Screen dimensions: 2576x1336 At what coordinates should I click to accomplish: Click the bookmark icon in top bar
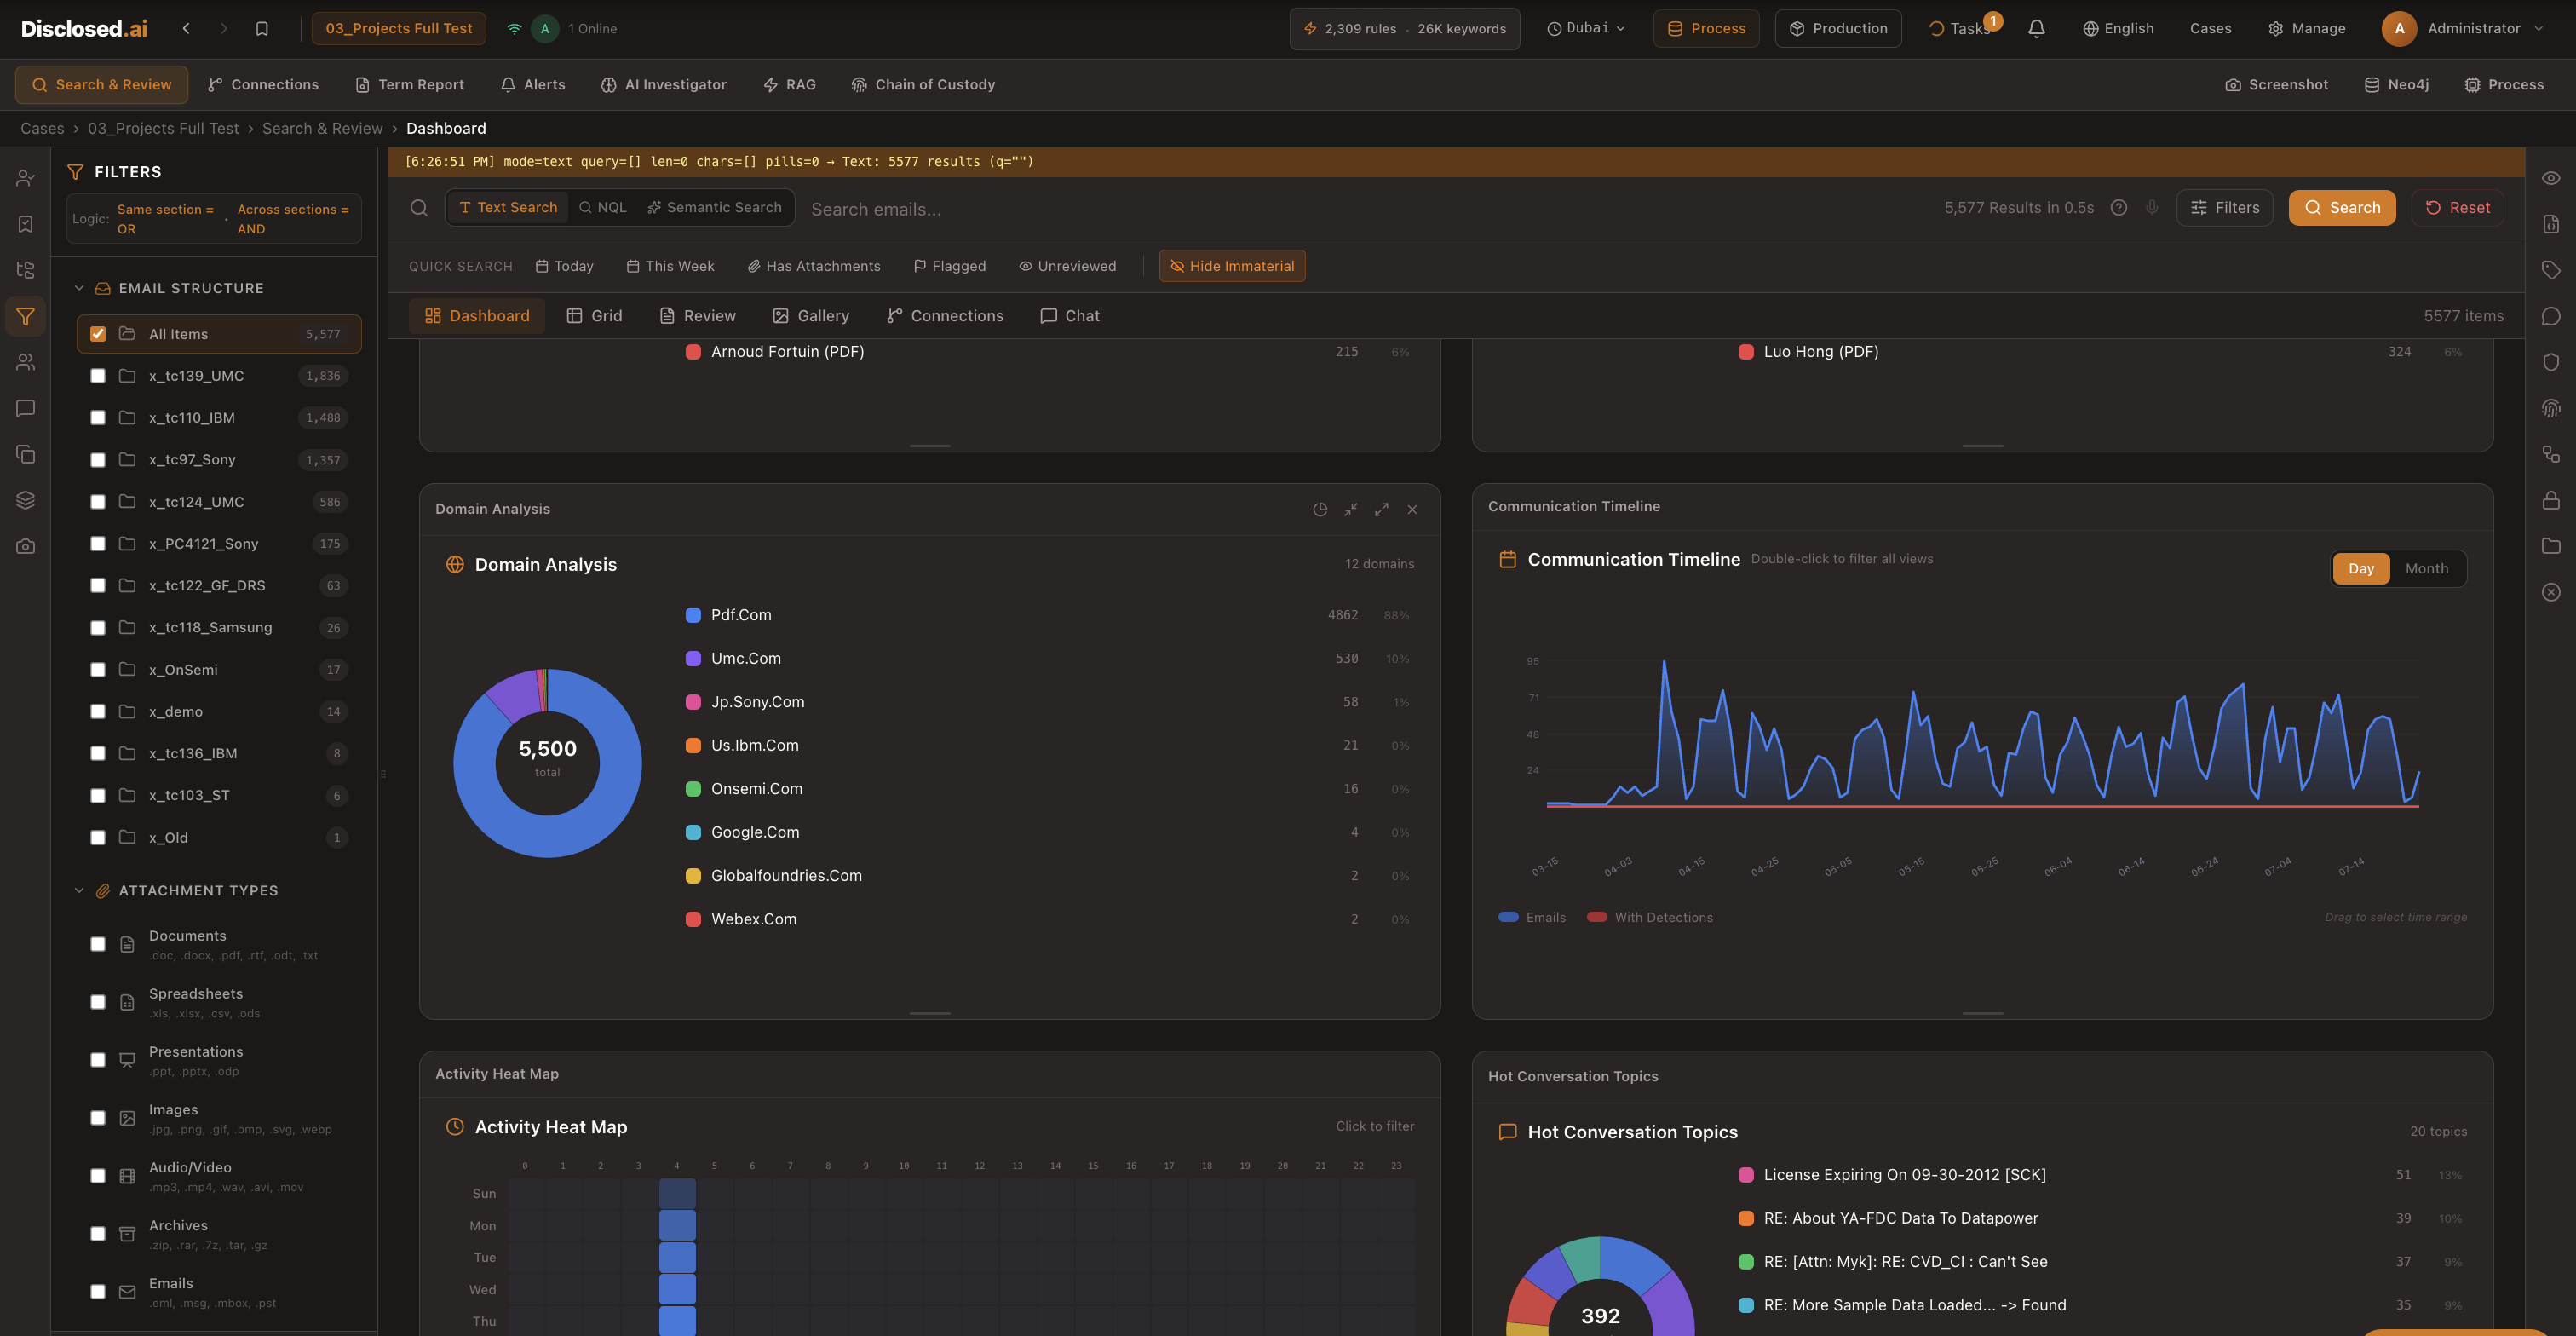tap(262, 29)
